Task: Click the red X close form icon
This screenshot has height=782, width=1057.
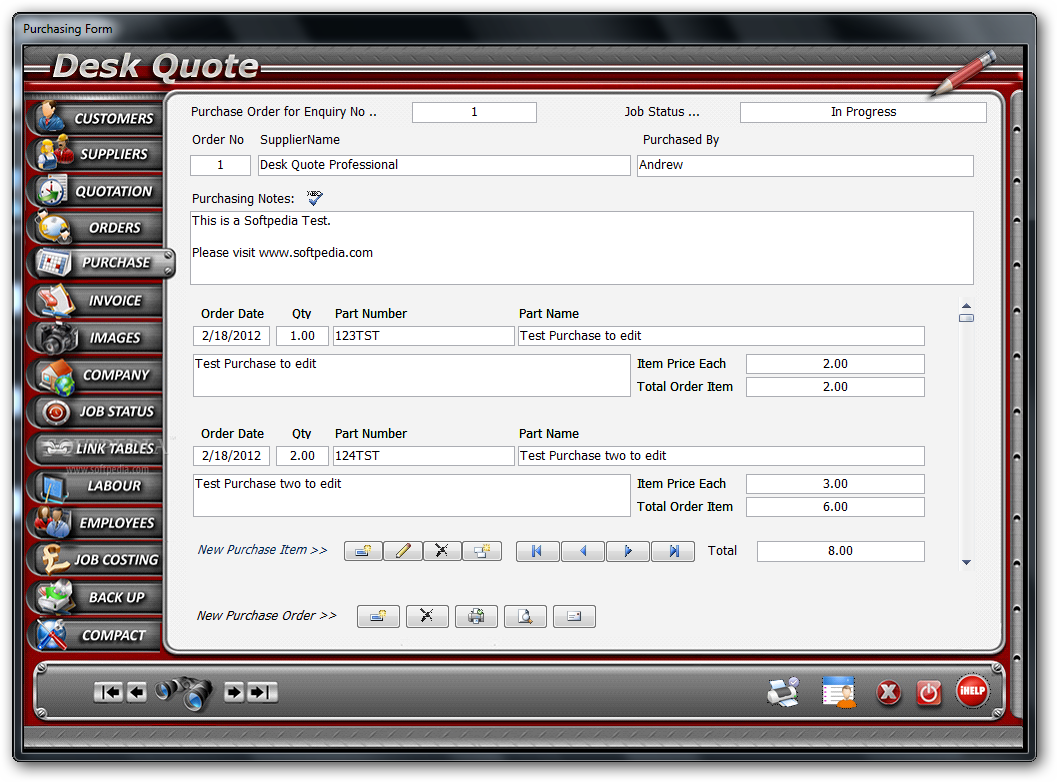Action: pos(888,692)
